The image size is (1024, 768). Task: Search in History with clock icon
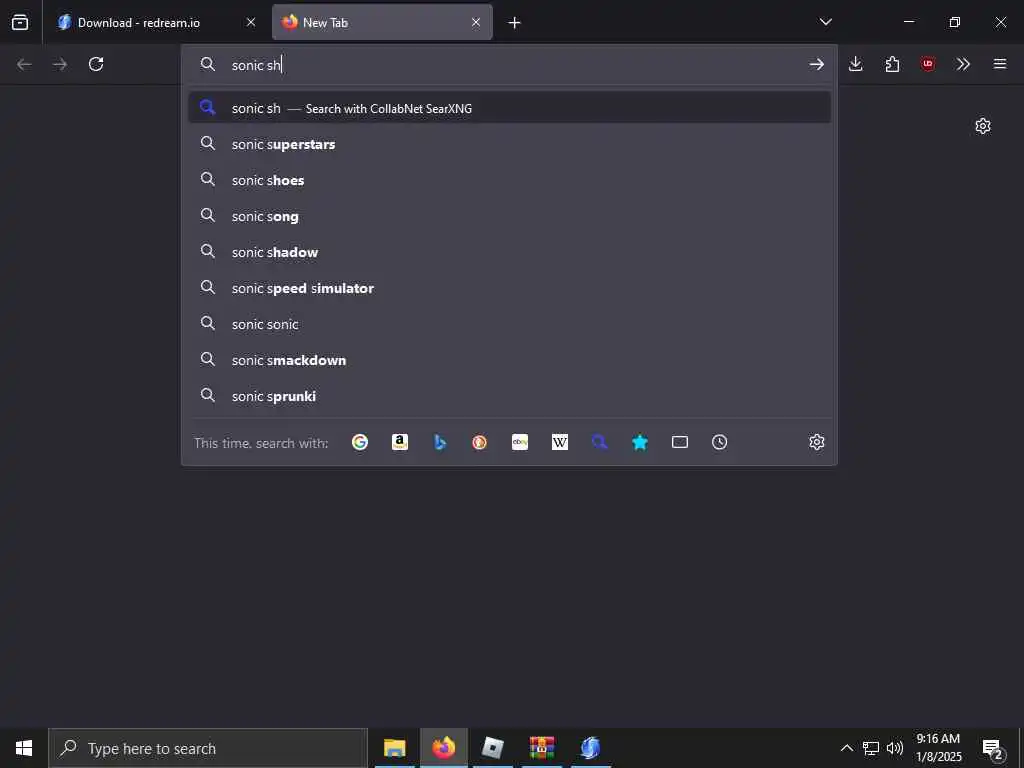pyautogui.click(x=720, y=442)
